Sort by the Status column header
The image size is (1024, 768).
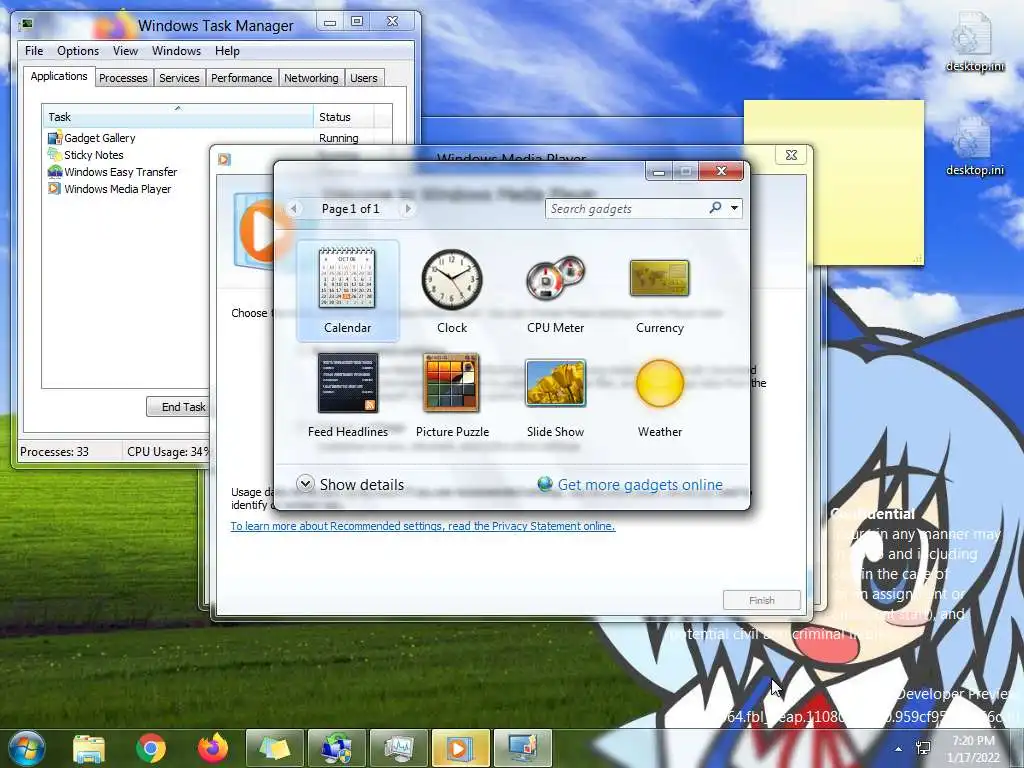[344, 117]
